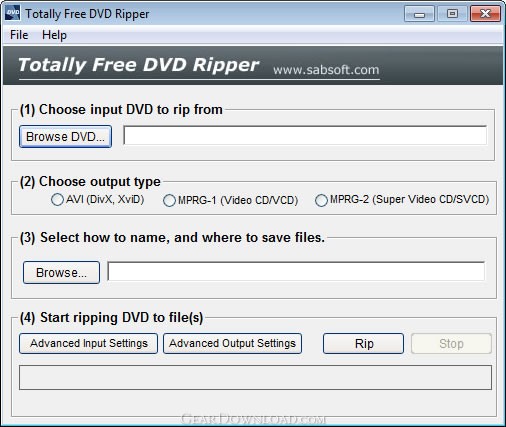
Task: Focus the save location text field
Action: (x=296, y=271)
